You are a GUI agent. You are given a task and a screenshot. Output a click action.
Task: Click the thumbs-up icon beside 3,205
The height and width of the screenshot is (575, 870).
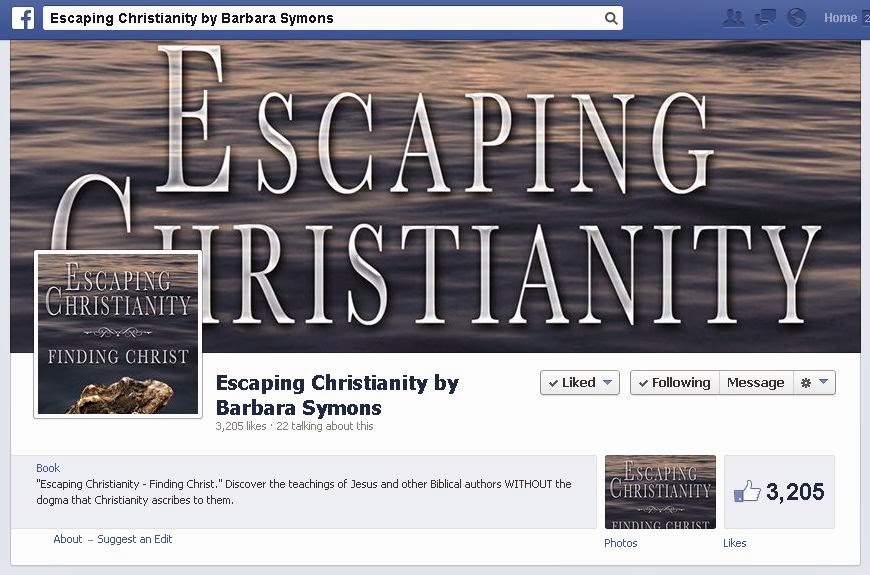point(747,491)
